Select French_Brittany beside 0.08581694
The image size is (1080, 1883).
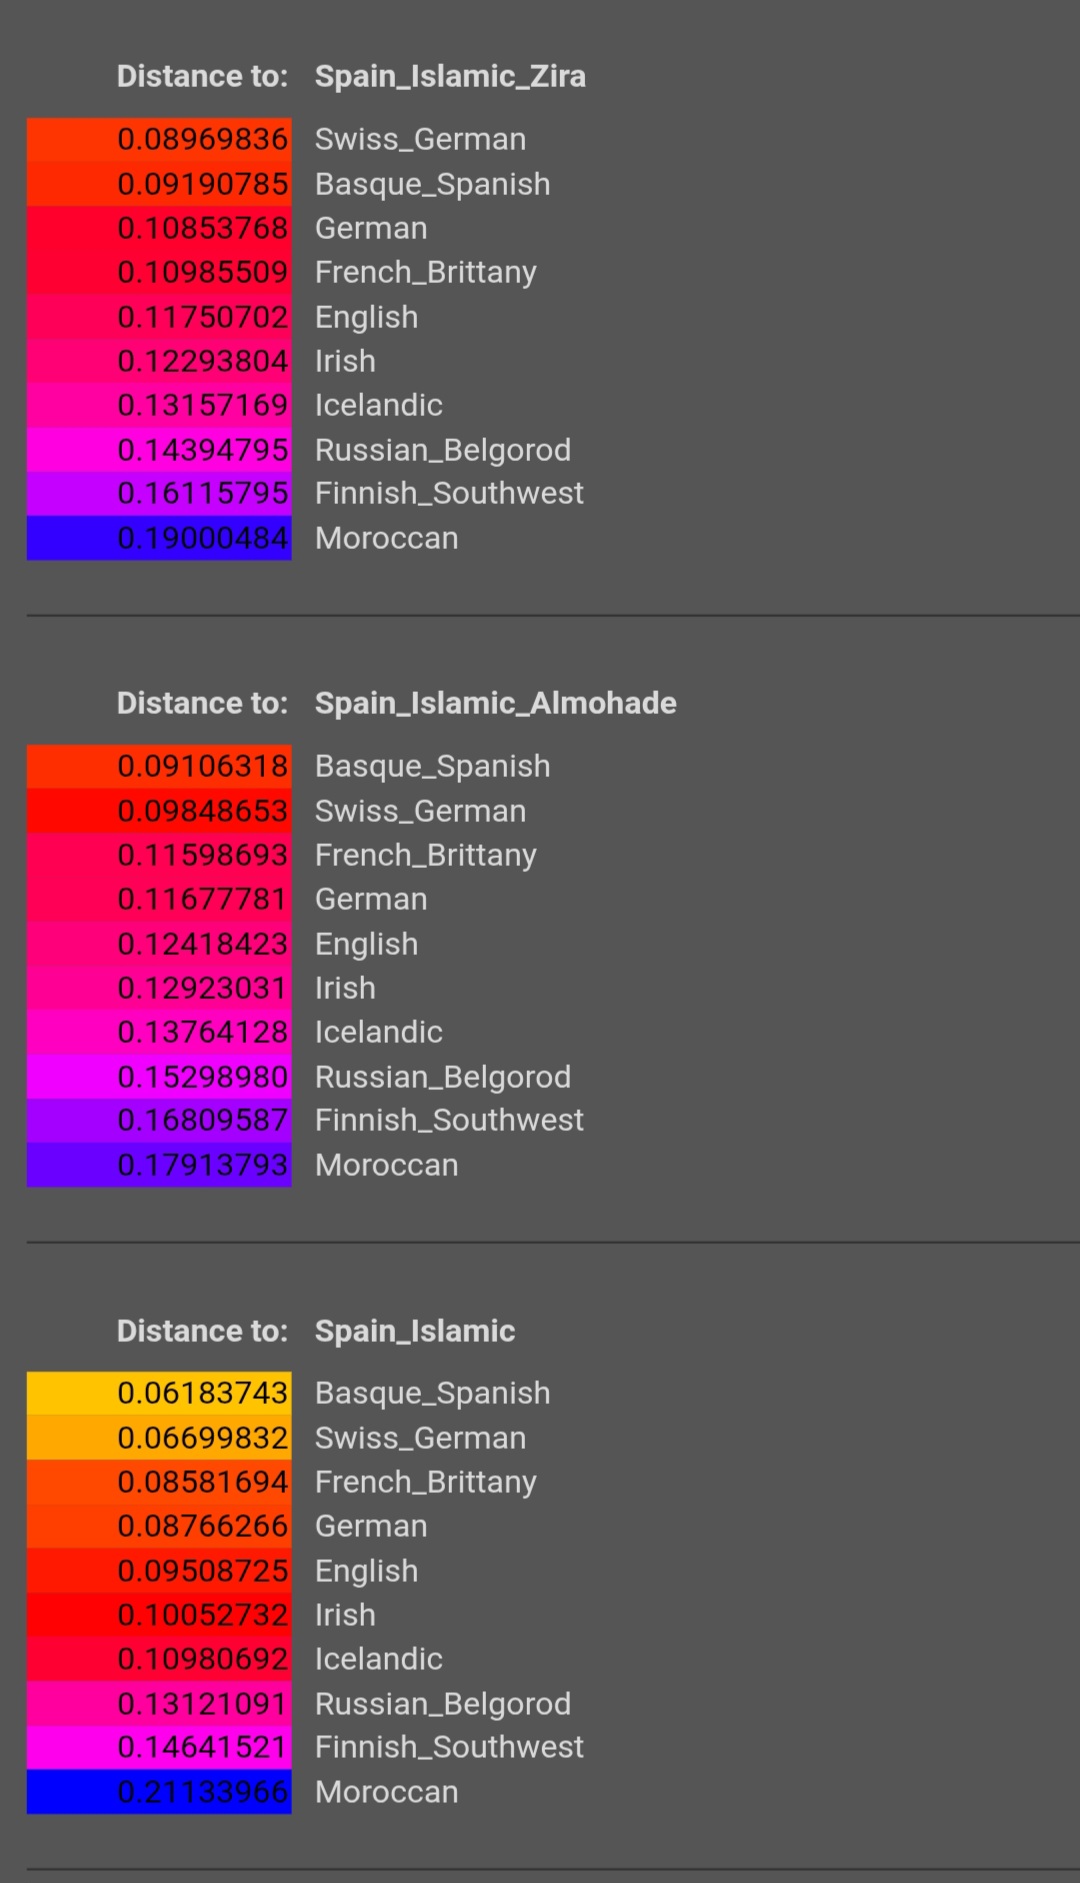pyautogui.click(x=426, y=1482)
